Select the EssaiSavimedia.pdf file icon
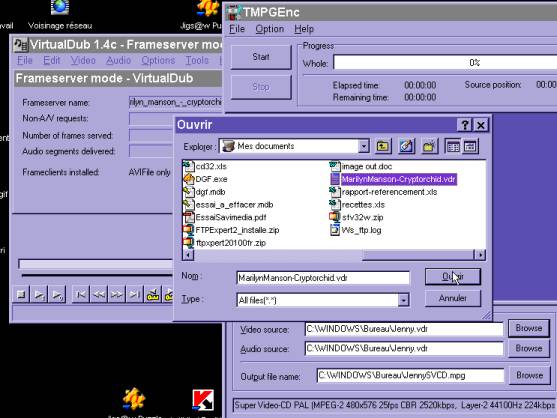557x418 pixels. [189, 217]
